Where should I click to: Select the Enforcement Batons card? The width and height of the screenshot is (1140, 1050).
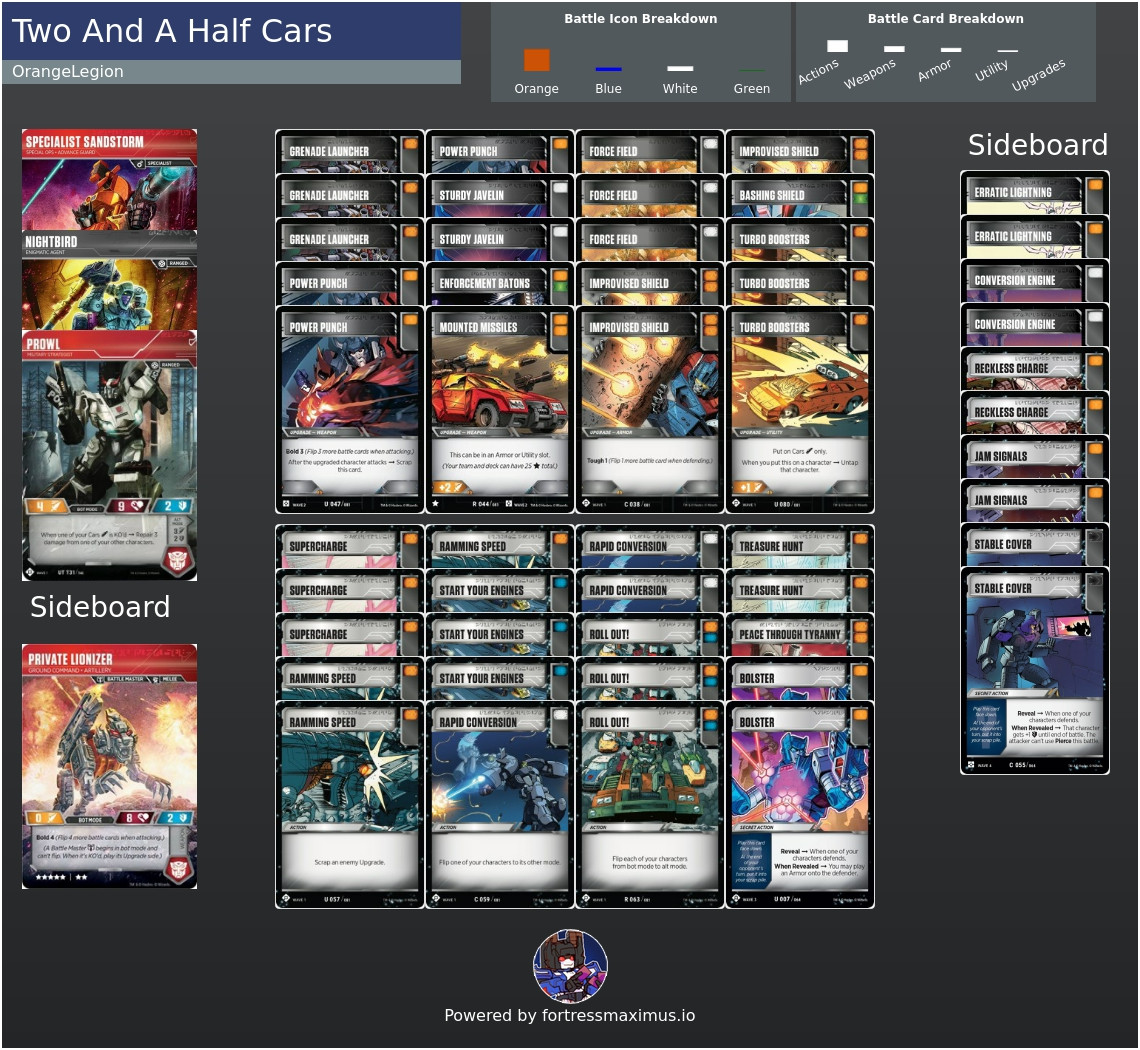pyautogui.click(x=499, y=284)
